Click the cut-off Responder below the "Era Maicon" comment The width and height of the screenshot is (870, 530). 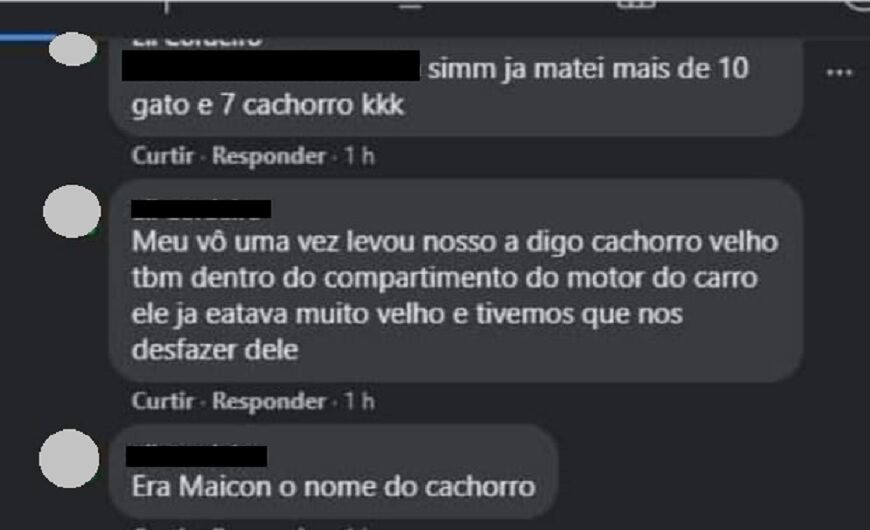tap(269, 527)
